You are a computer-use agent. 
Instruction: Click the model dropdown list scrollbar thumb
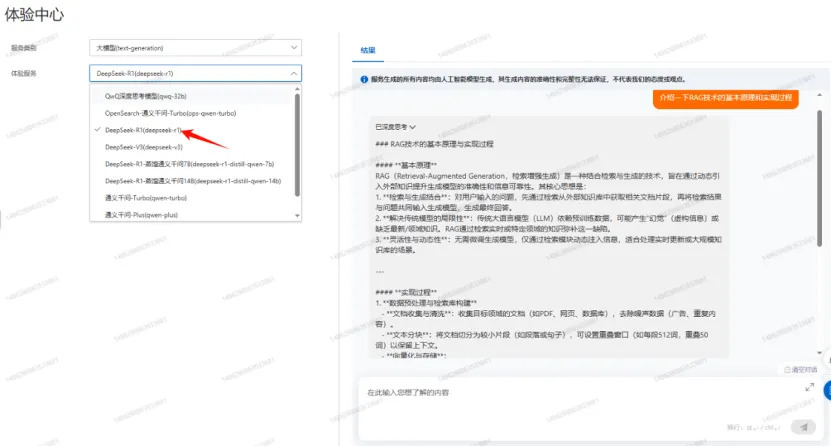[297, 146]
